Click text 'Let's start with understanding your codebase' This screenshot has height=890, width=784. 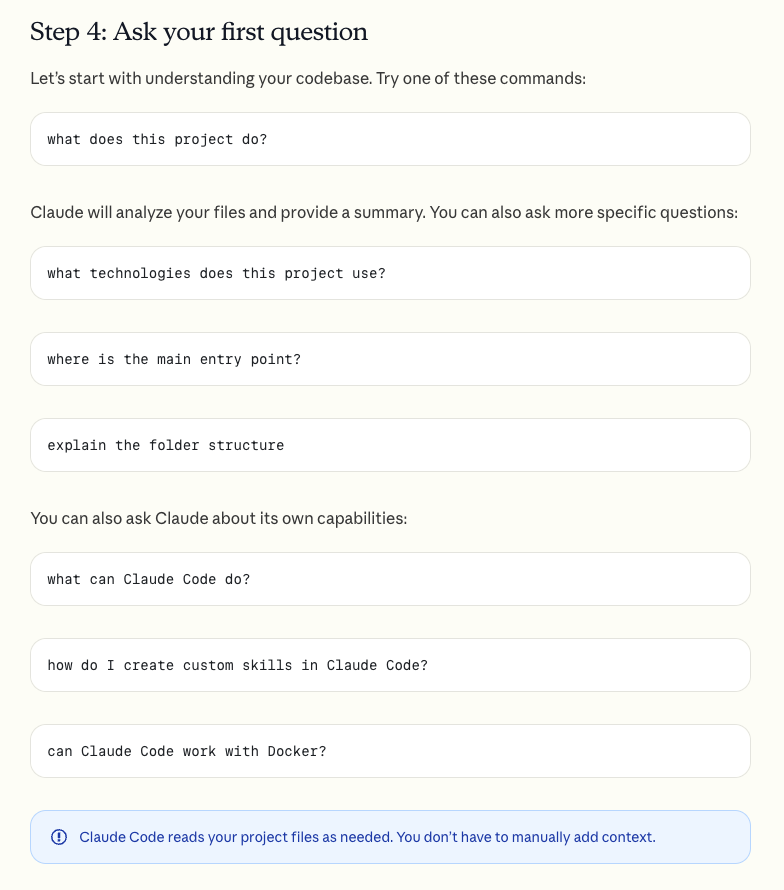pos(201,78)
